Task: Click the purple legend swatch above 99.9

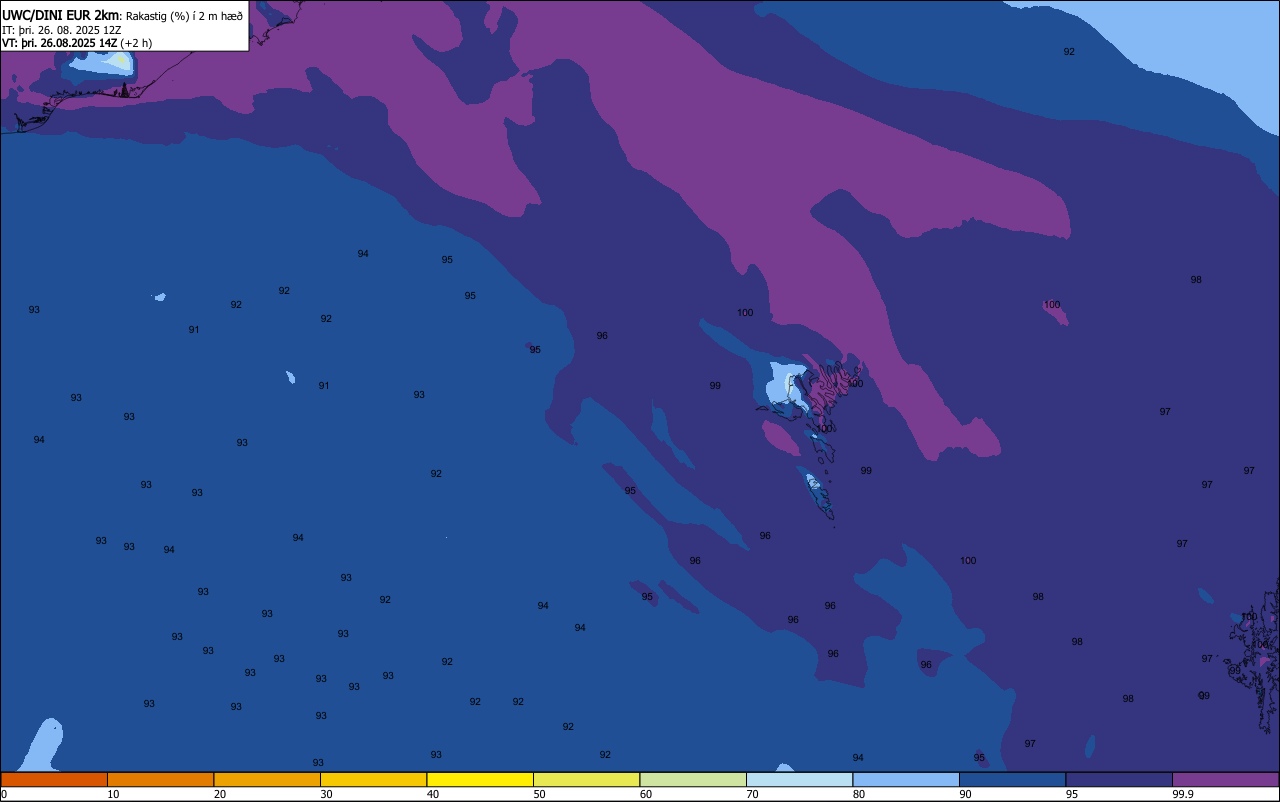Action: (x=1225, y=779)
